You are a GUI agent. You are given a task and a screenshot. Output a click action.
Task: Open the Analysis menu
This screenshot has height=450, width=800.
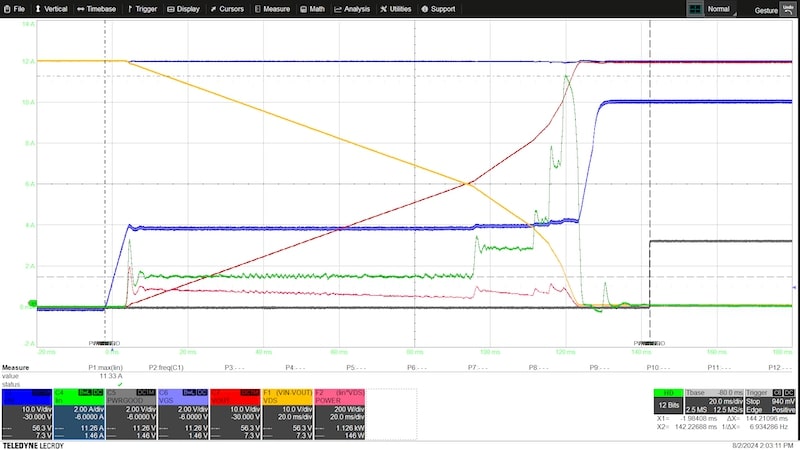click(352, 9)
